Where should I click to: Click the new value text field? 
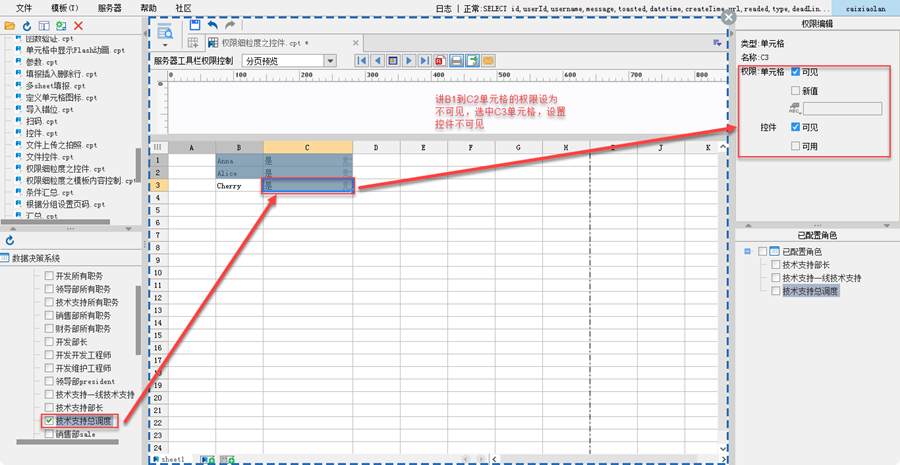tap(842, 108)
